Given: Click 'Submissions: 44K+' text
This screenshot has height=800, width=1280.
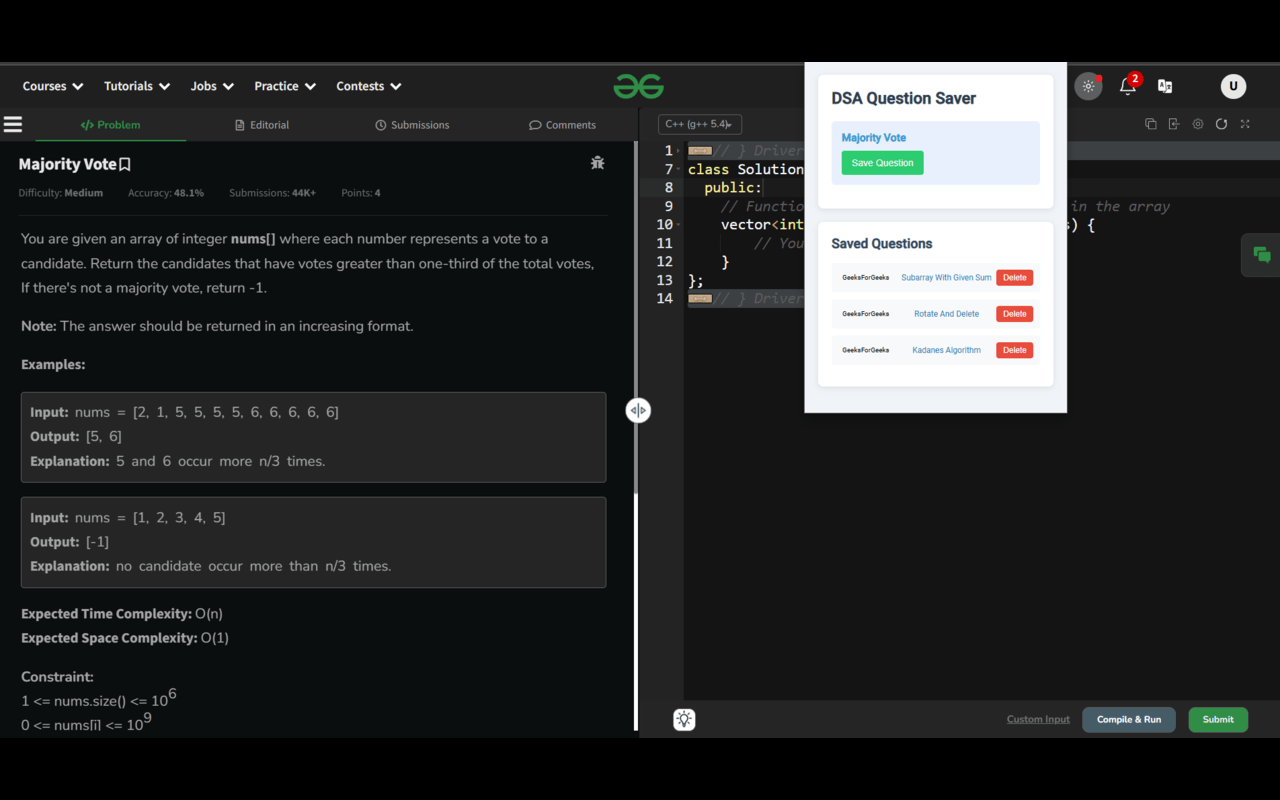Looking at the screenshot, I should click(272, 193).
